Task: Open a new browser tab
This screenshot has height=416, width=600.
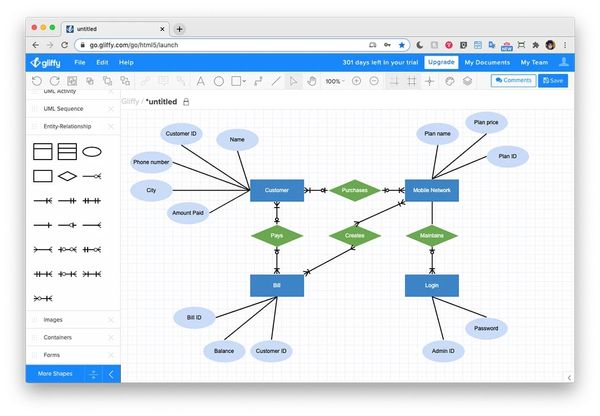Action: click(179, 29)
